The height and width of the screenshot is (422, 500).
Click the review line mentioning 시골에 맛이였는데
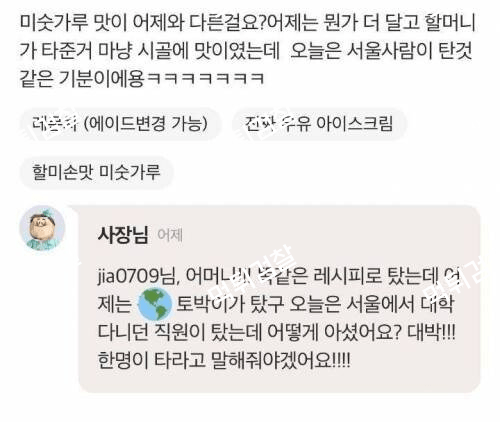pyautogui.click(x=246, y=51)
